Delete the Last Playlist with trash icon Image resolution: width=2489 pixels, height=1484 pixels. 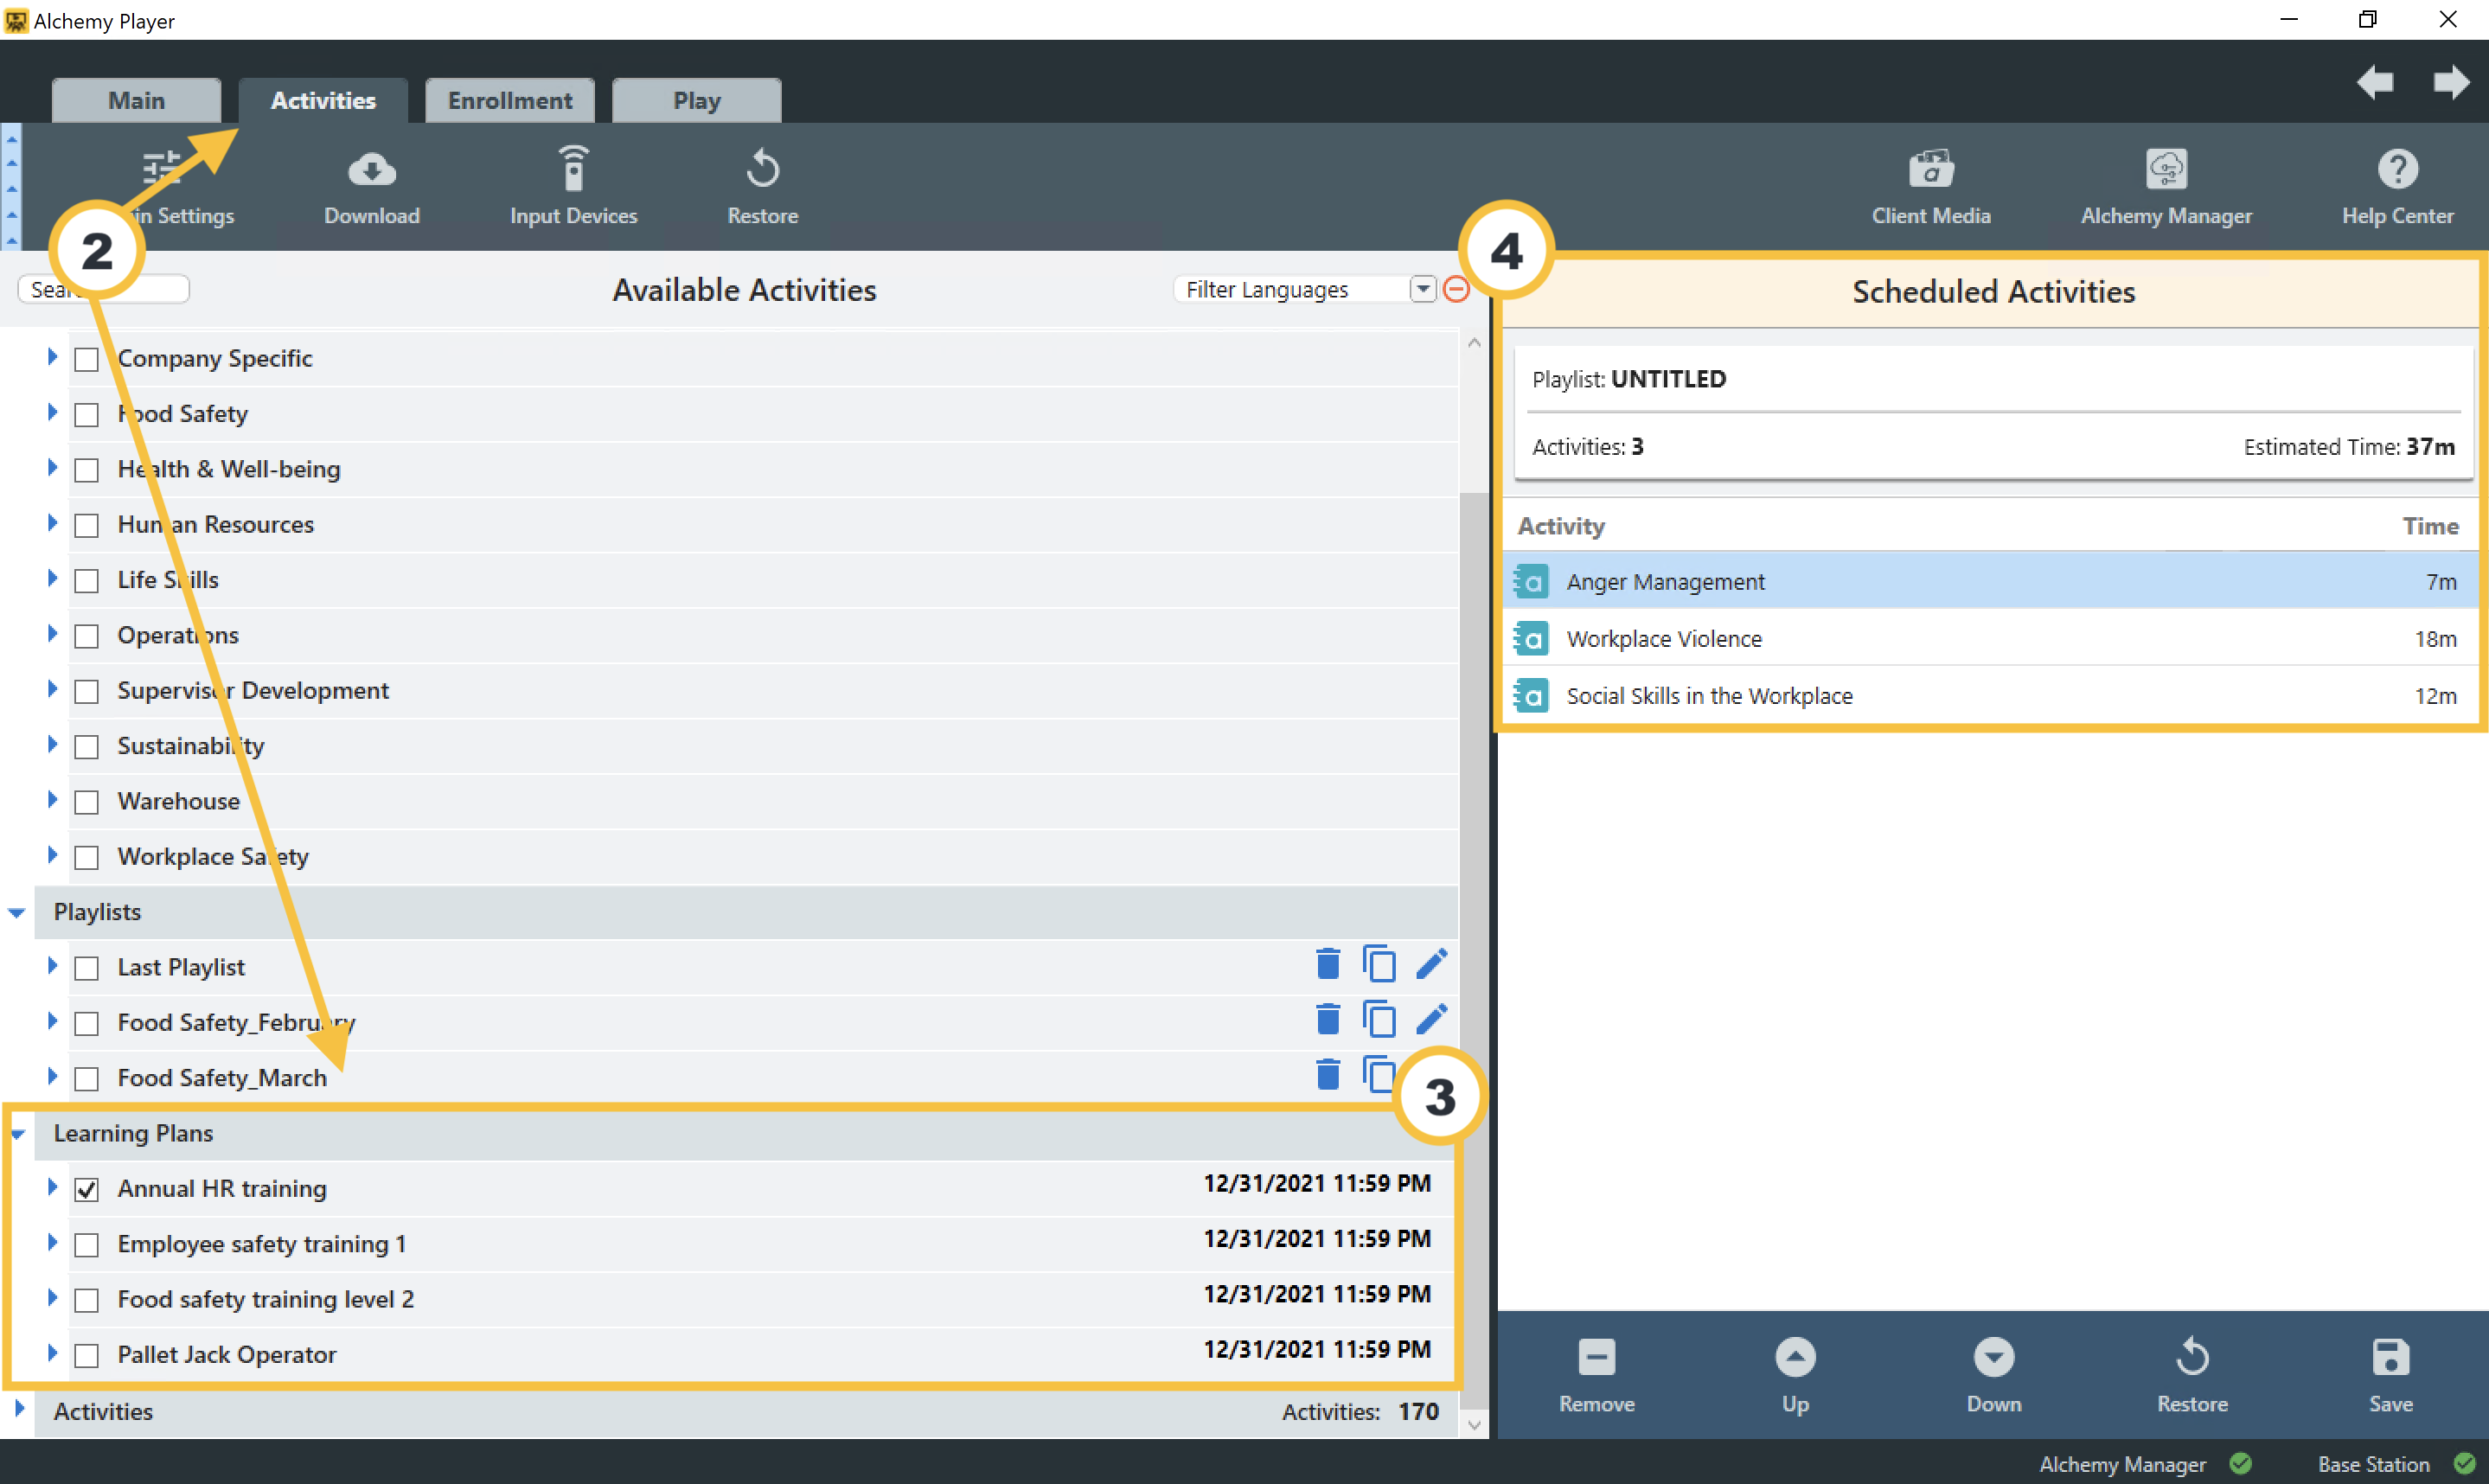click(x=1327, y=965)
